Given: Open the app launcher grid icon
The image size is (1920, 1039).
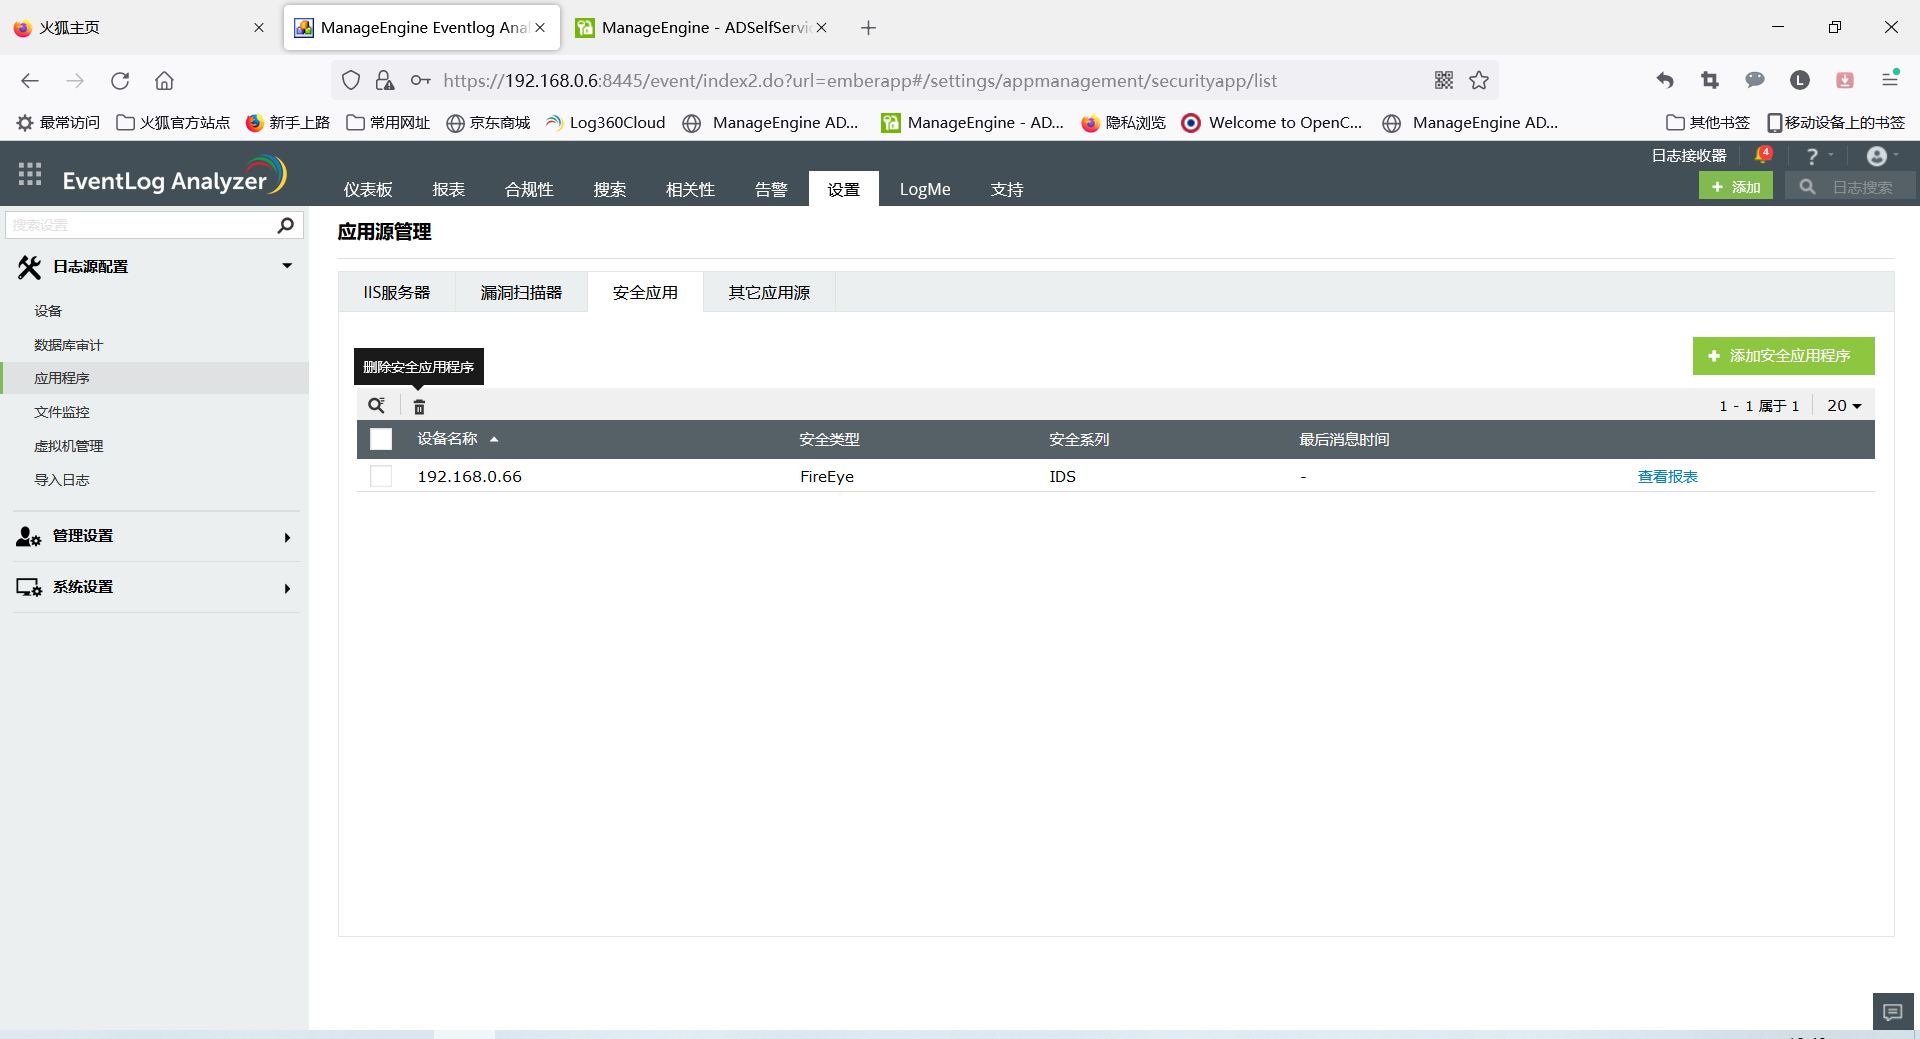Looking at the screenshot, I should [x=30, y=174].
